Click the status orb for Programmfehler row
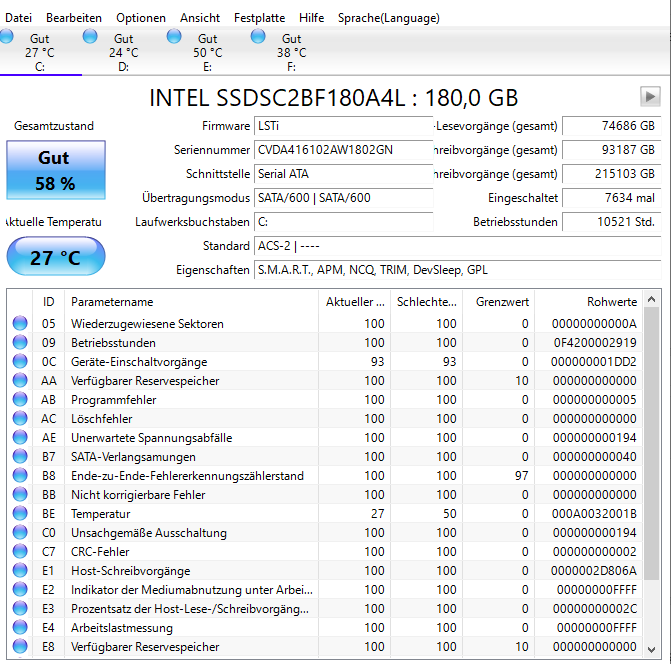The width and height of the screenshot is (671, 664). 19,400
